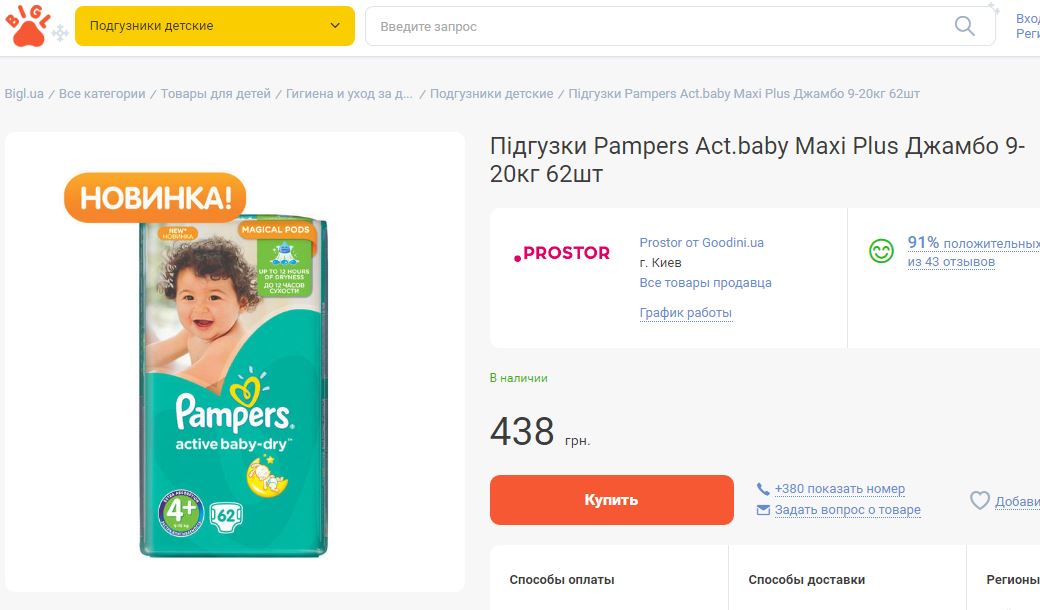
Task: Open the Способы оплаты tab
Action: pos(562,580)
